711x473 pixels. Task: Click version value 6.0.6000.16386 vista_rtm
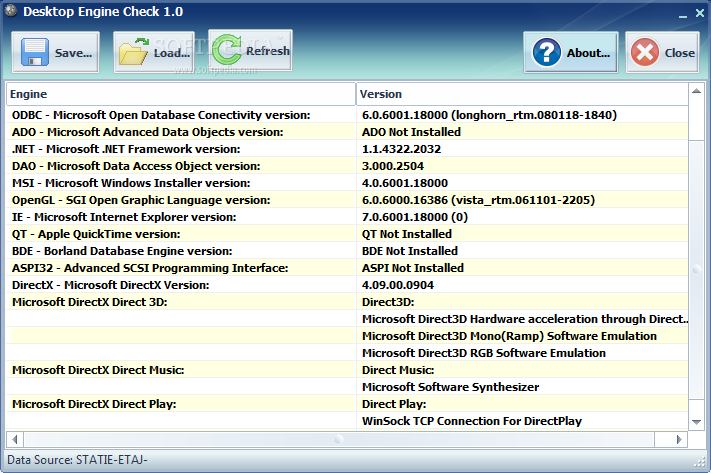(478, 200)
